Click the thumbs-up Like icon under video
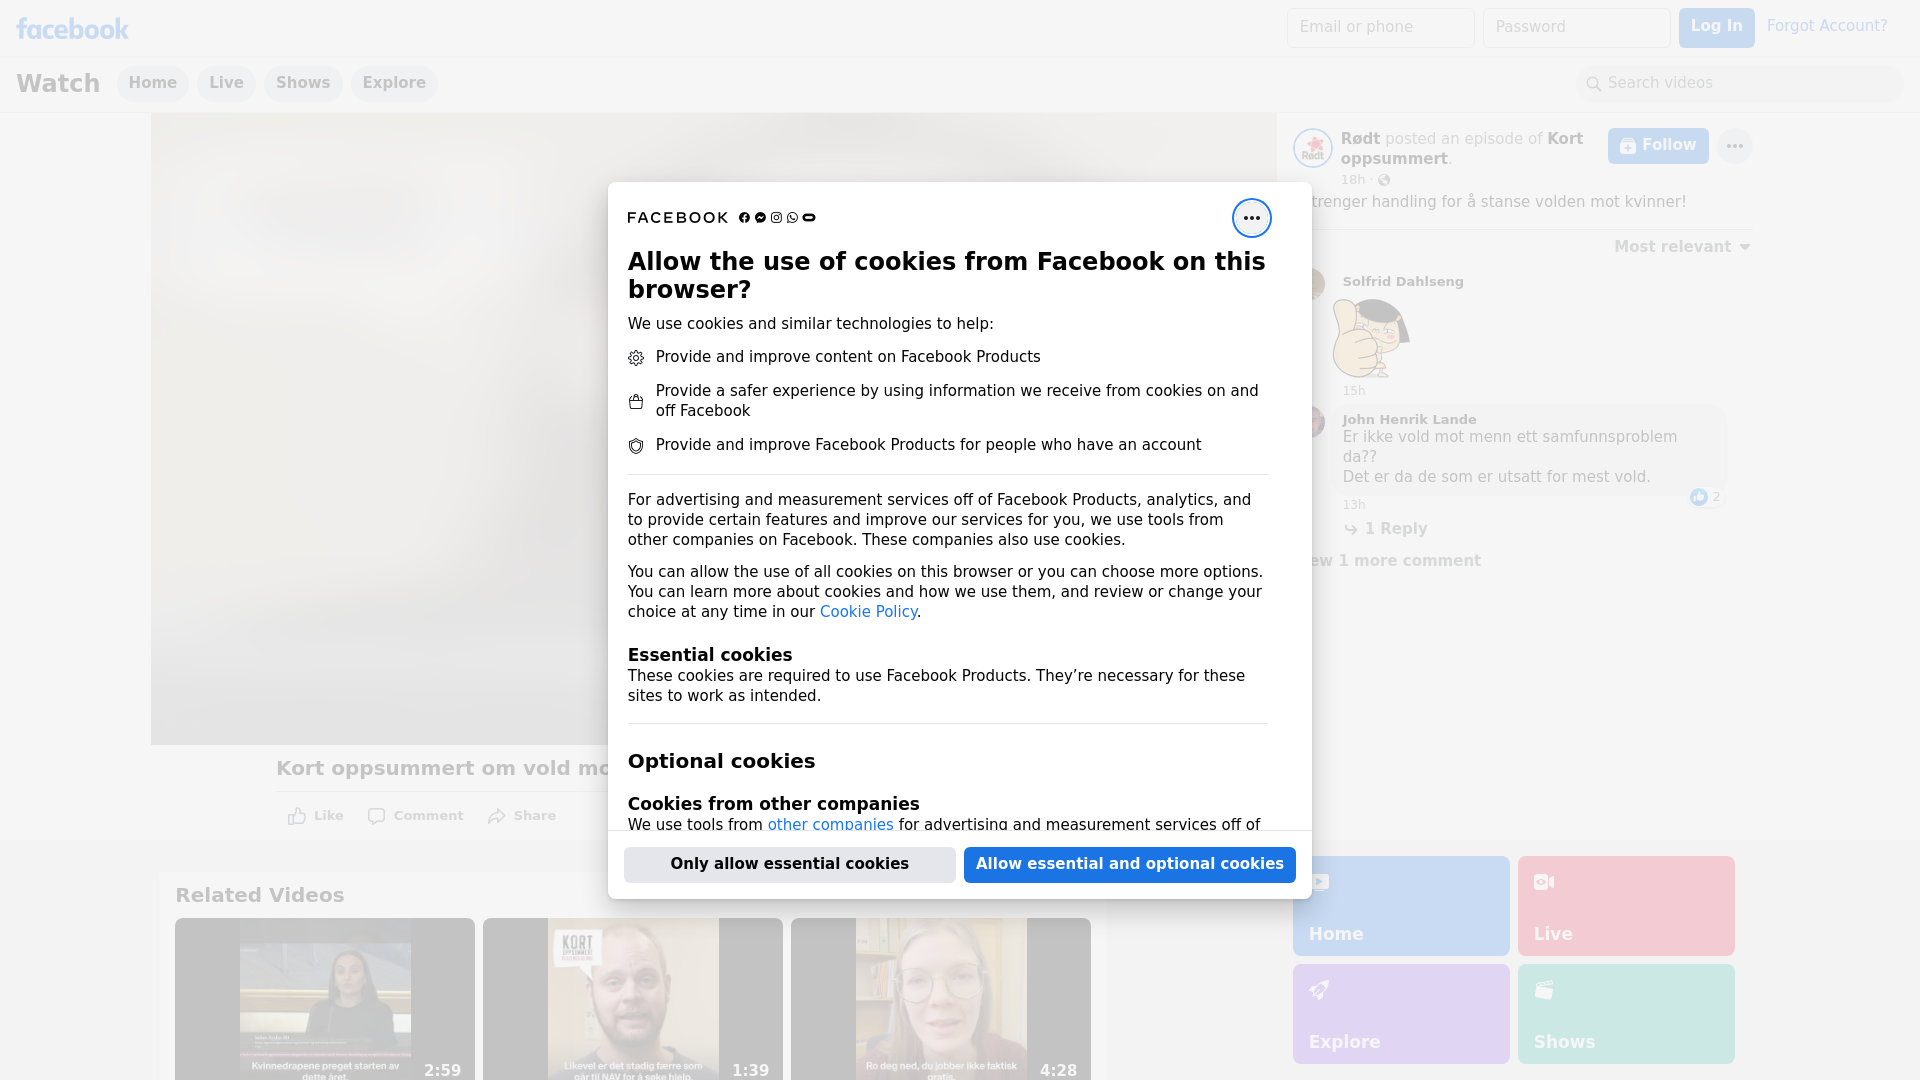The height and width of the screenshot is (1080, 1920). (297, 816)
